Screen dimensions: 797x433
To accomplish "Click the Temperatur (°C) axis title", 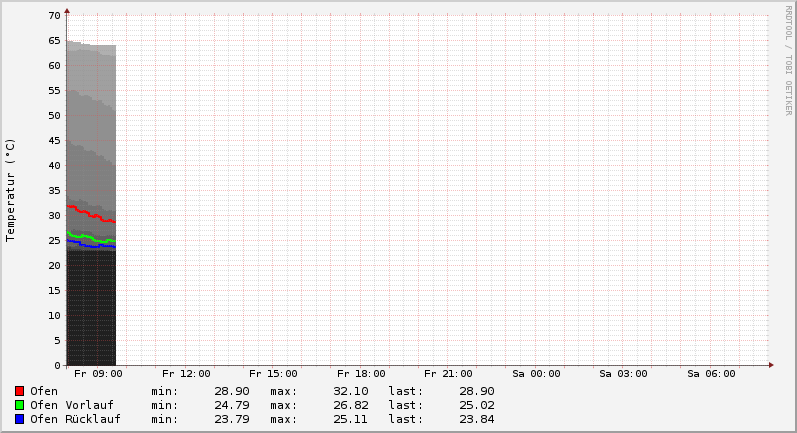I will [11, 190].
